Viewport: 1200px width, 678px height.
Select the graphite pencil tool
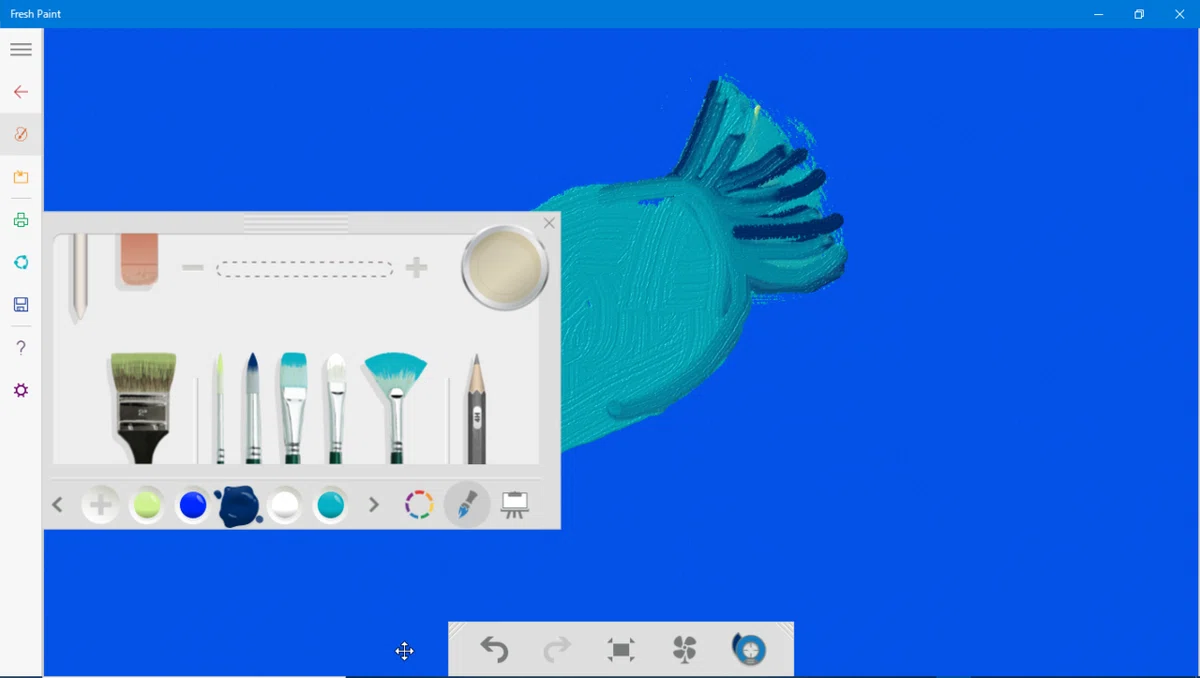coord(476,409)
